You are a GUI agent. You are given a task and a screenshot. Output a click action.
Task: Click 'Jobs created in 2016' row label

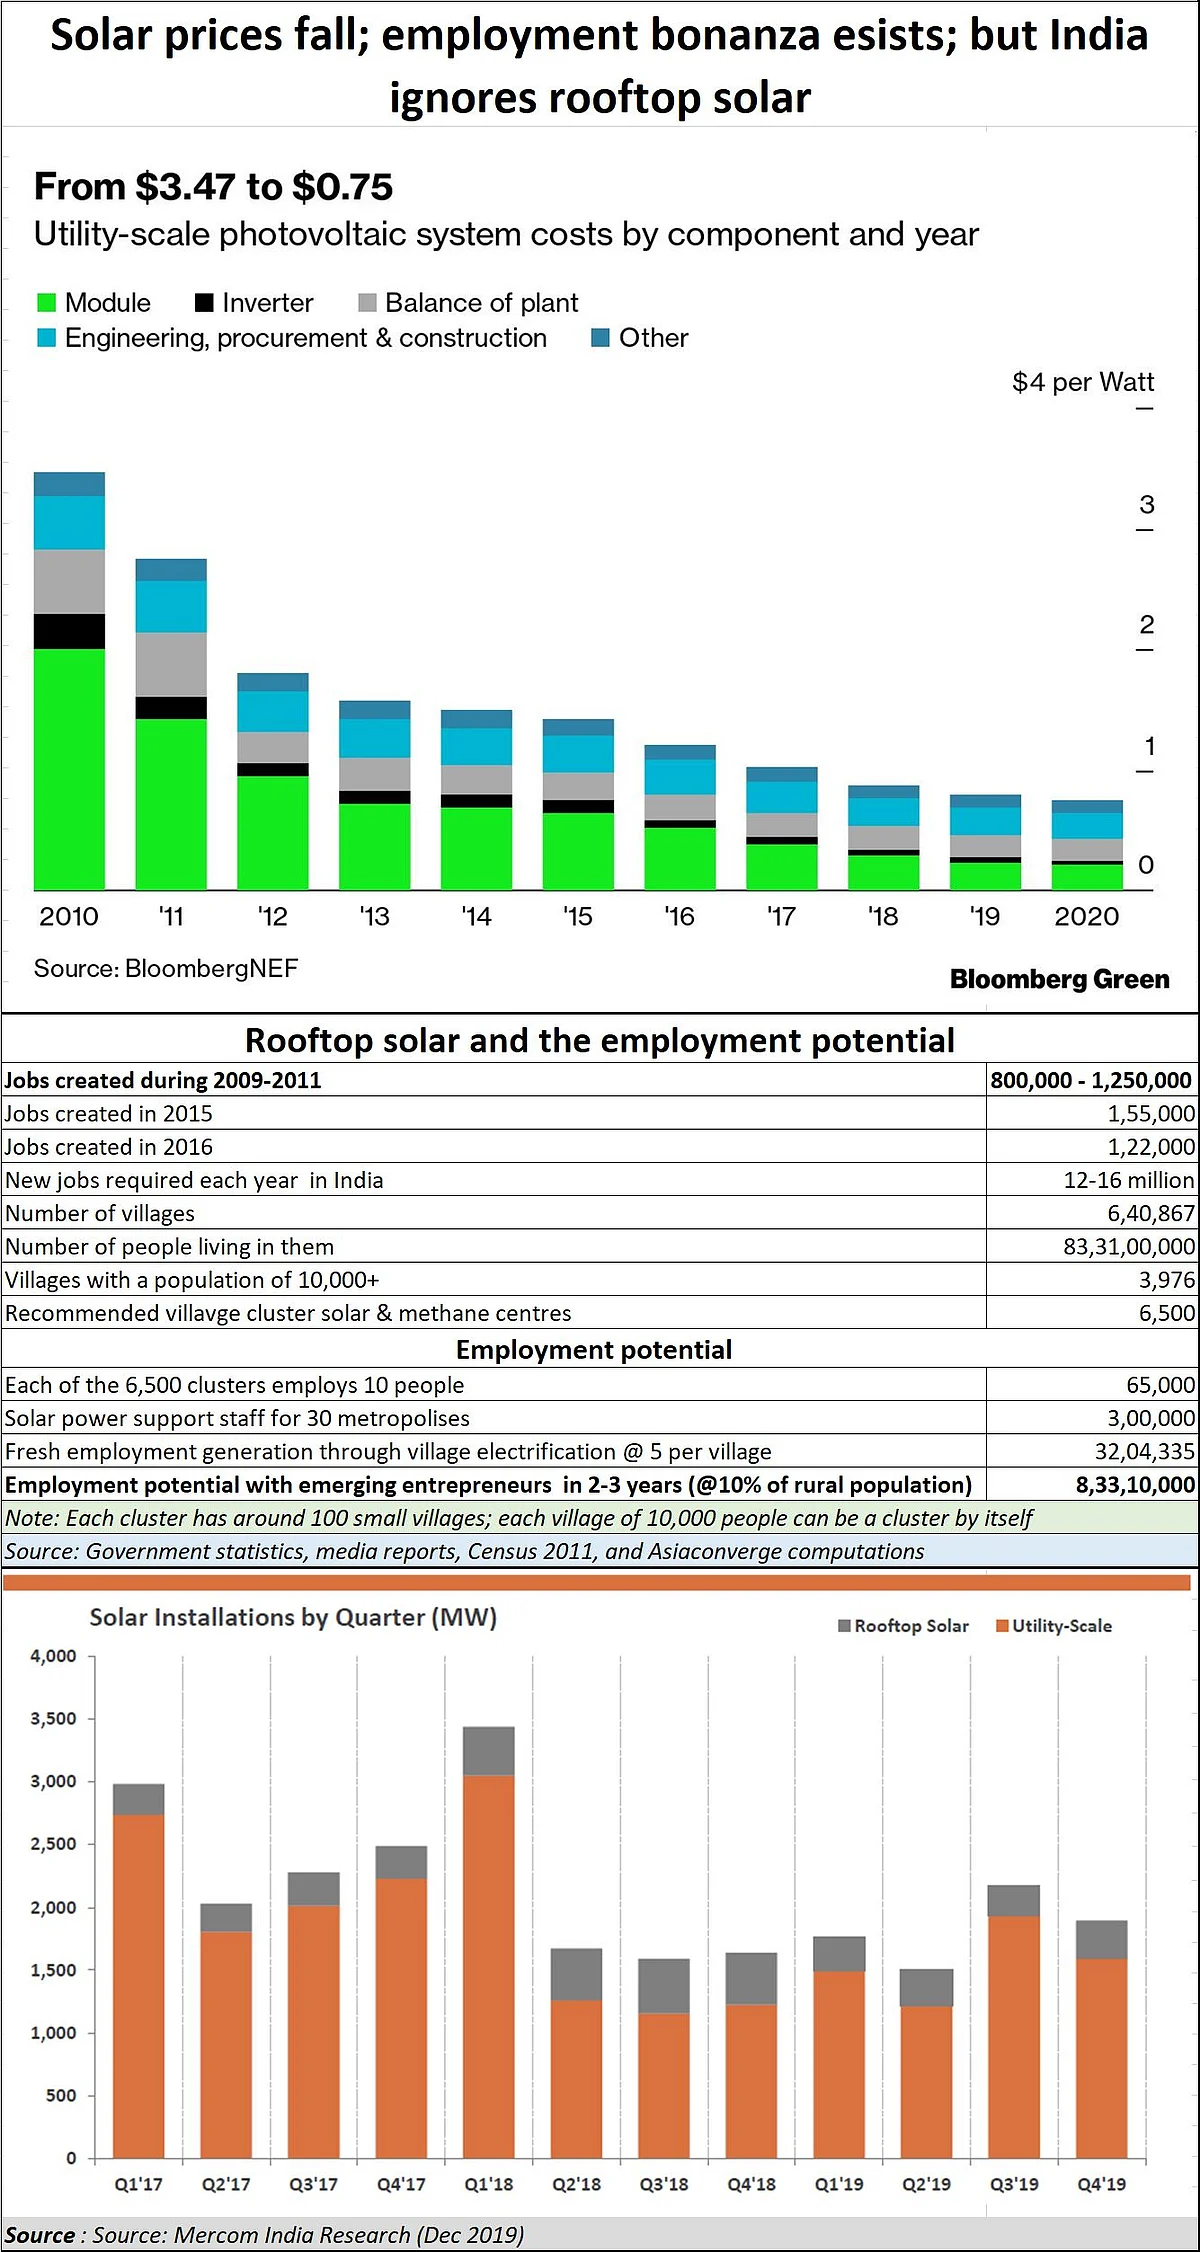[x=109, y=1147]
